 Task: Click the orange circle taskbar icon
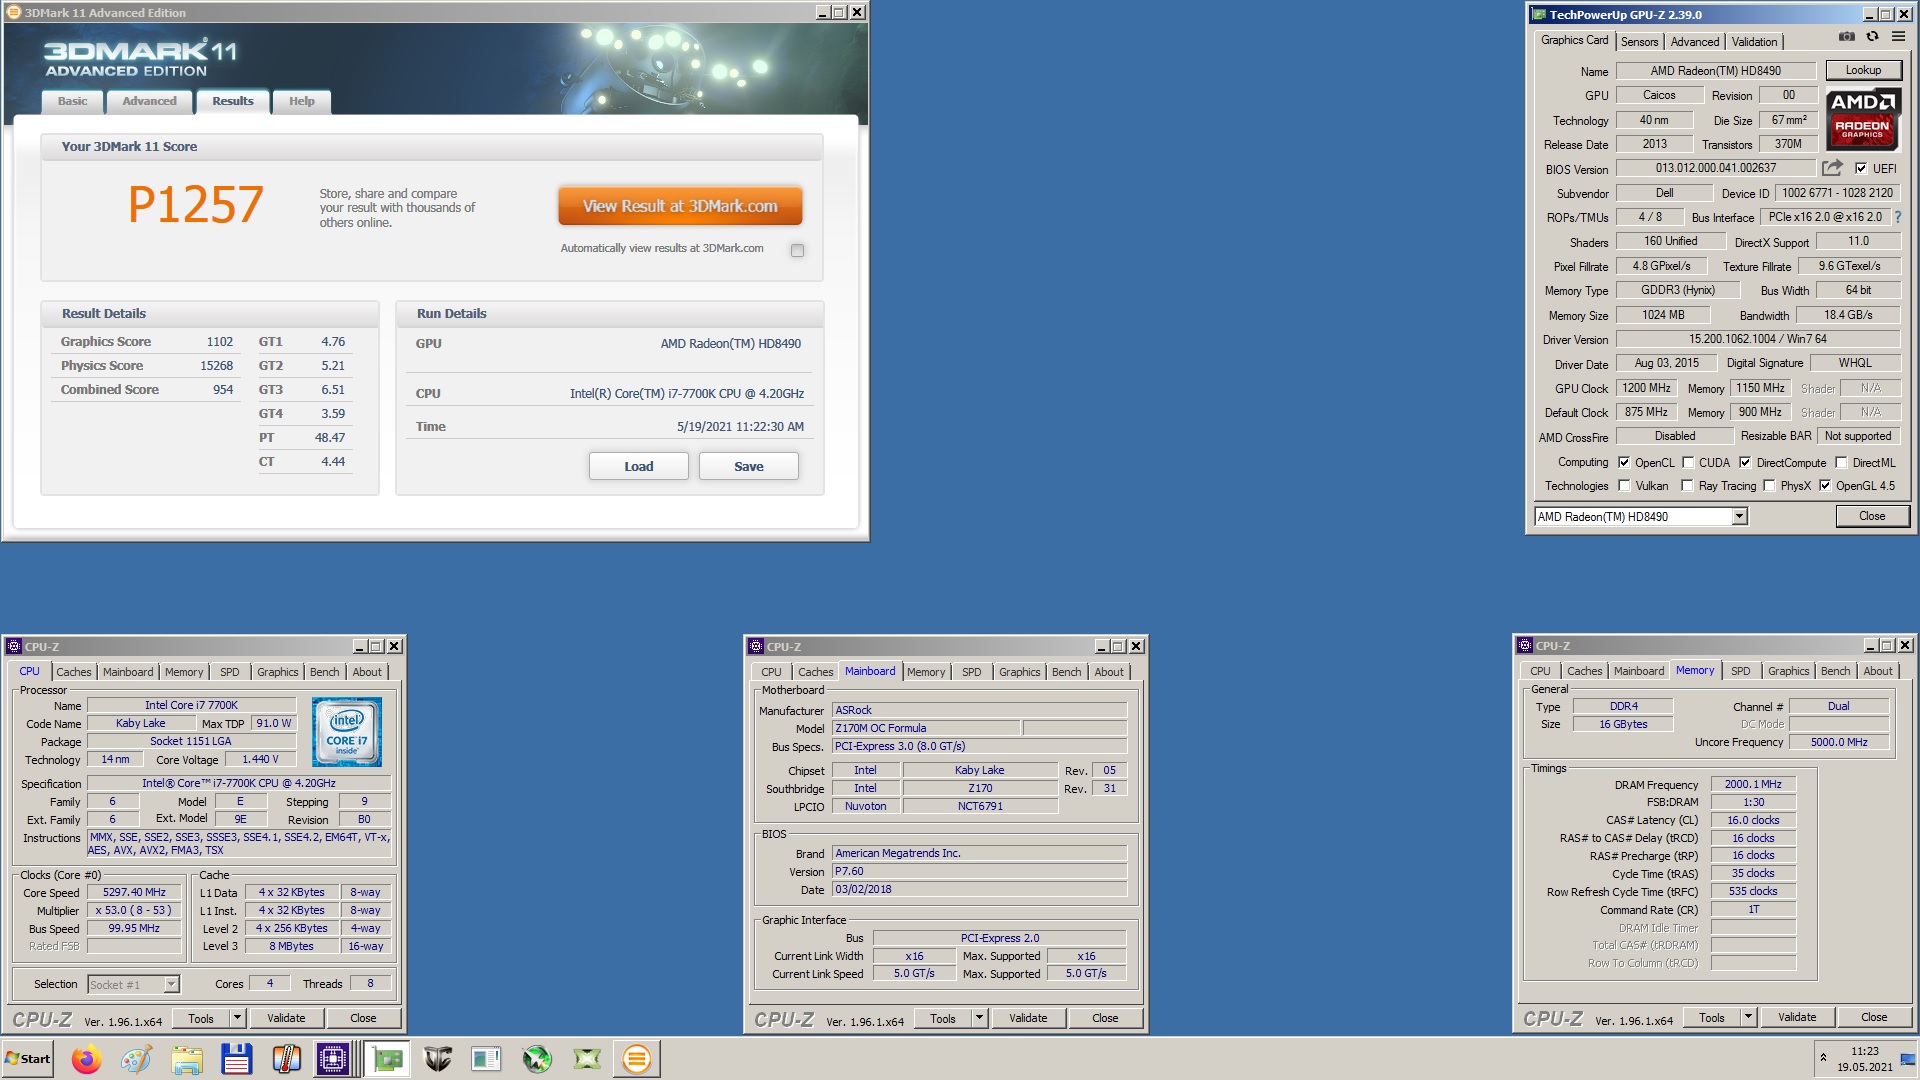tap(636, 1058)
